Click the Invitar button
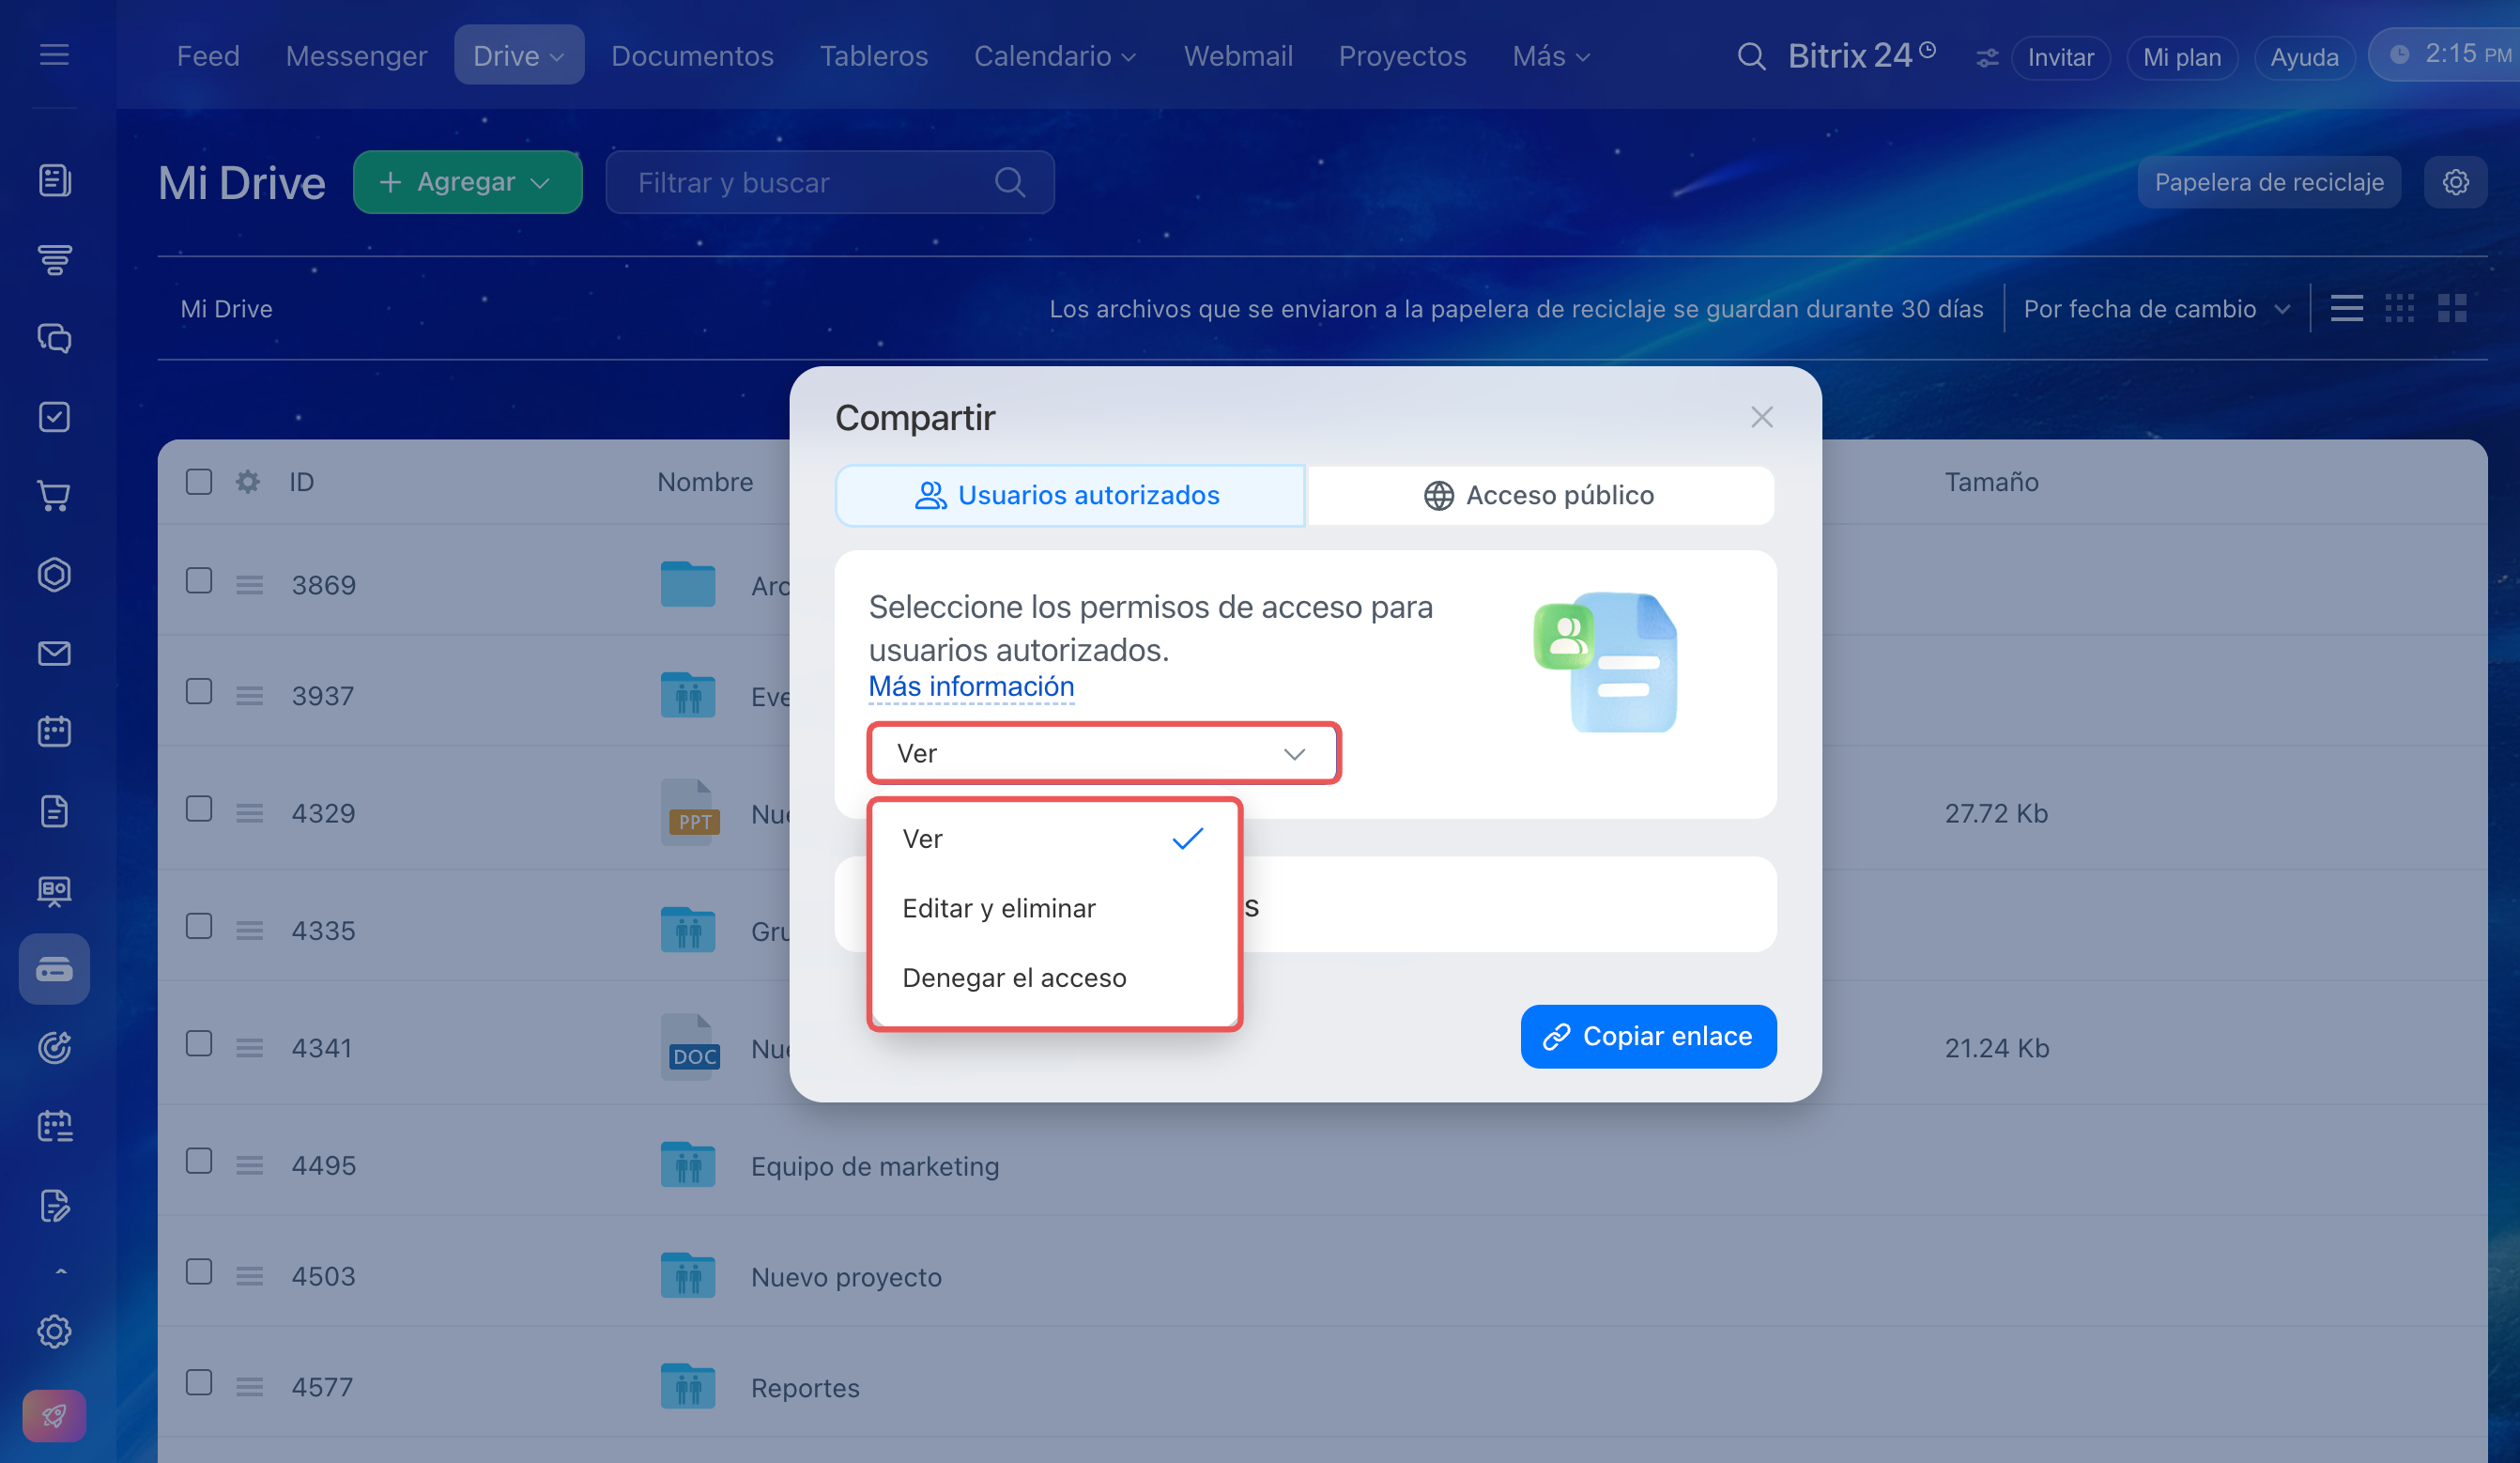2520x1463 pixels. tap(2060, 57)
